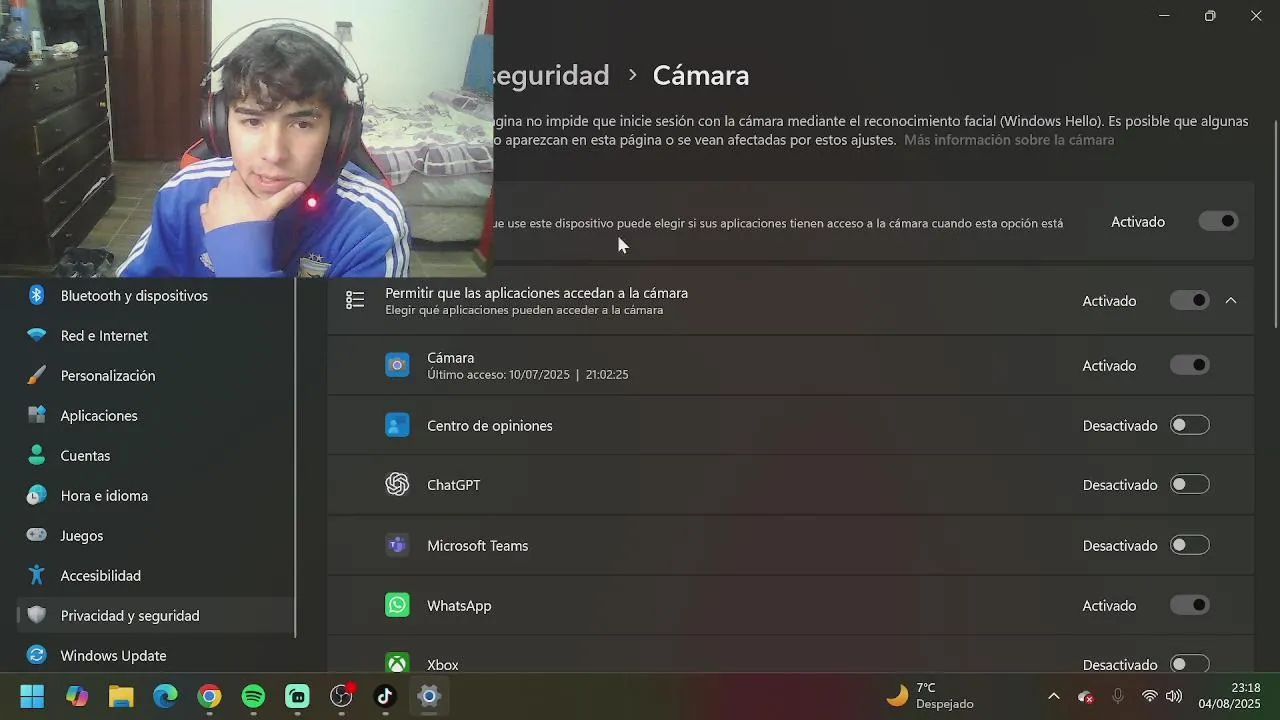Click the Accesibilidad figure icon

coord(37,575)
